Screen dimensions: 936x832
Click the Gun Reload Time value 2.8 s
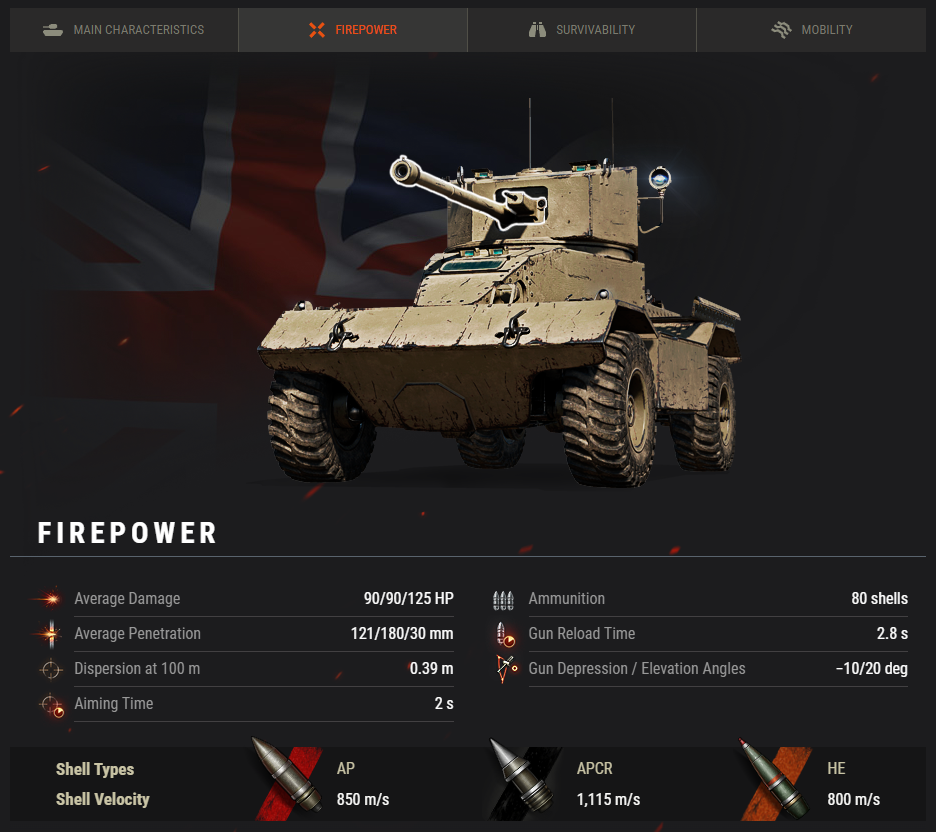(892, 633)
